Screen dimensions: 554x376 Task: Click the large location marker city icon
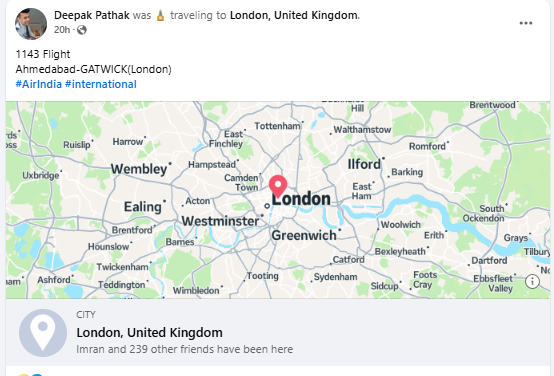click(43, 333)
